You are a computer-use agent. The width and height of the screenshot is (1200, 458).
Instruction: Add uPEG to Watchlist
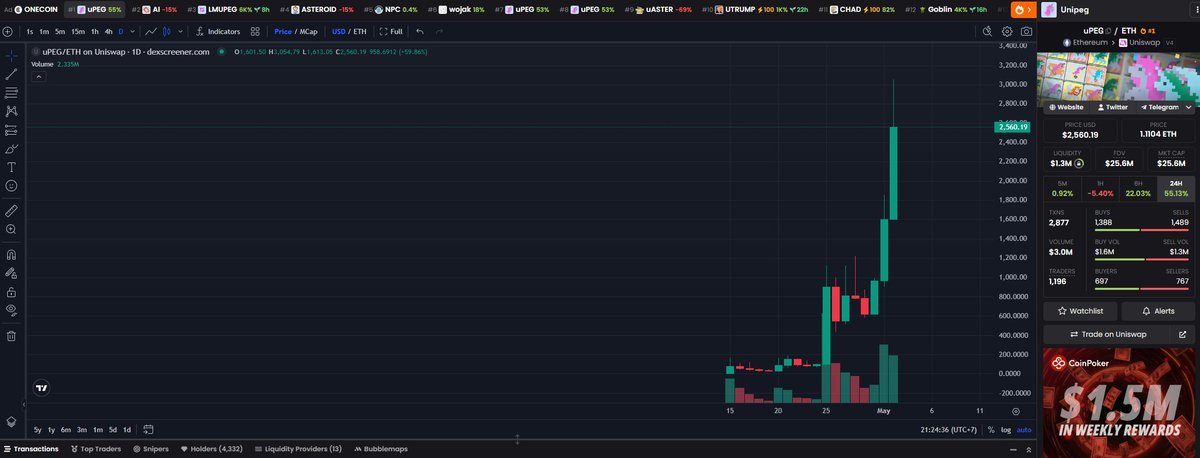[x=1080, y=311]
